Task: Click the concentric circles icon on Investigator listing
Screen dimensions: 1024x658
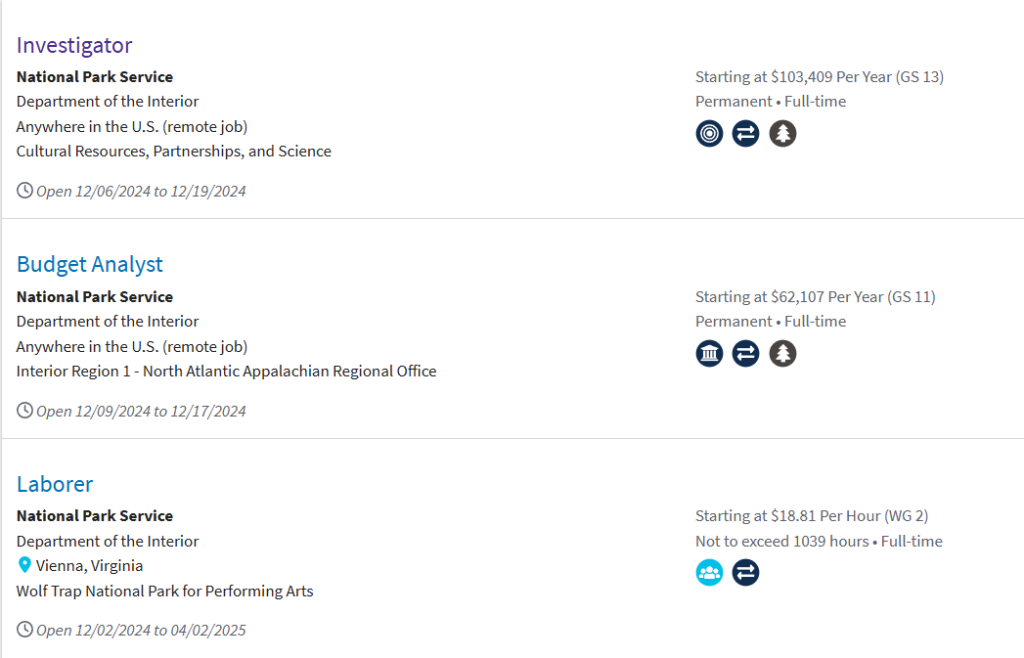Action: click(x=709, y=134)
